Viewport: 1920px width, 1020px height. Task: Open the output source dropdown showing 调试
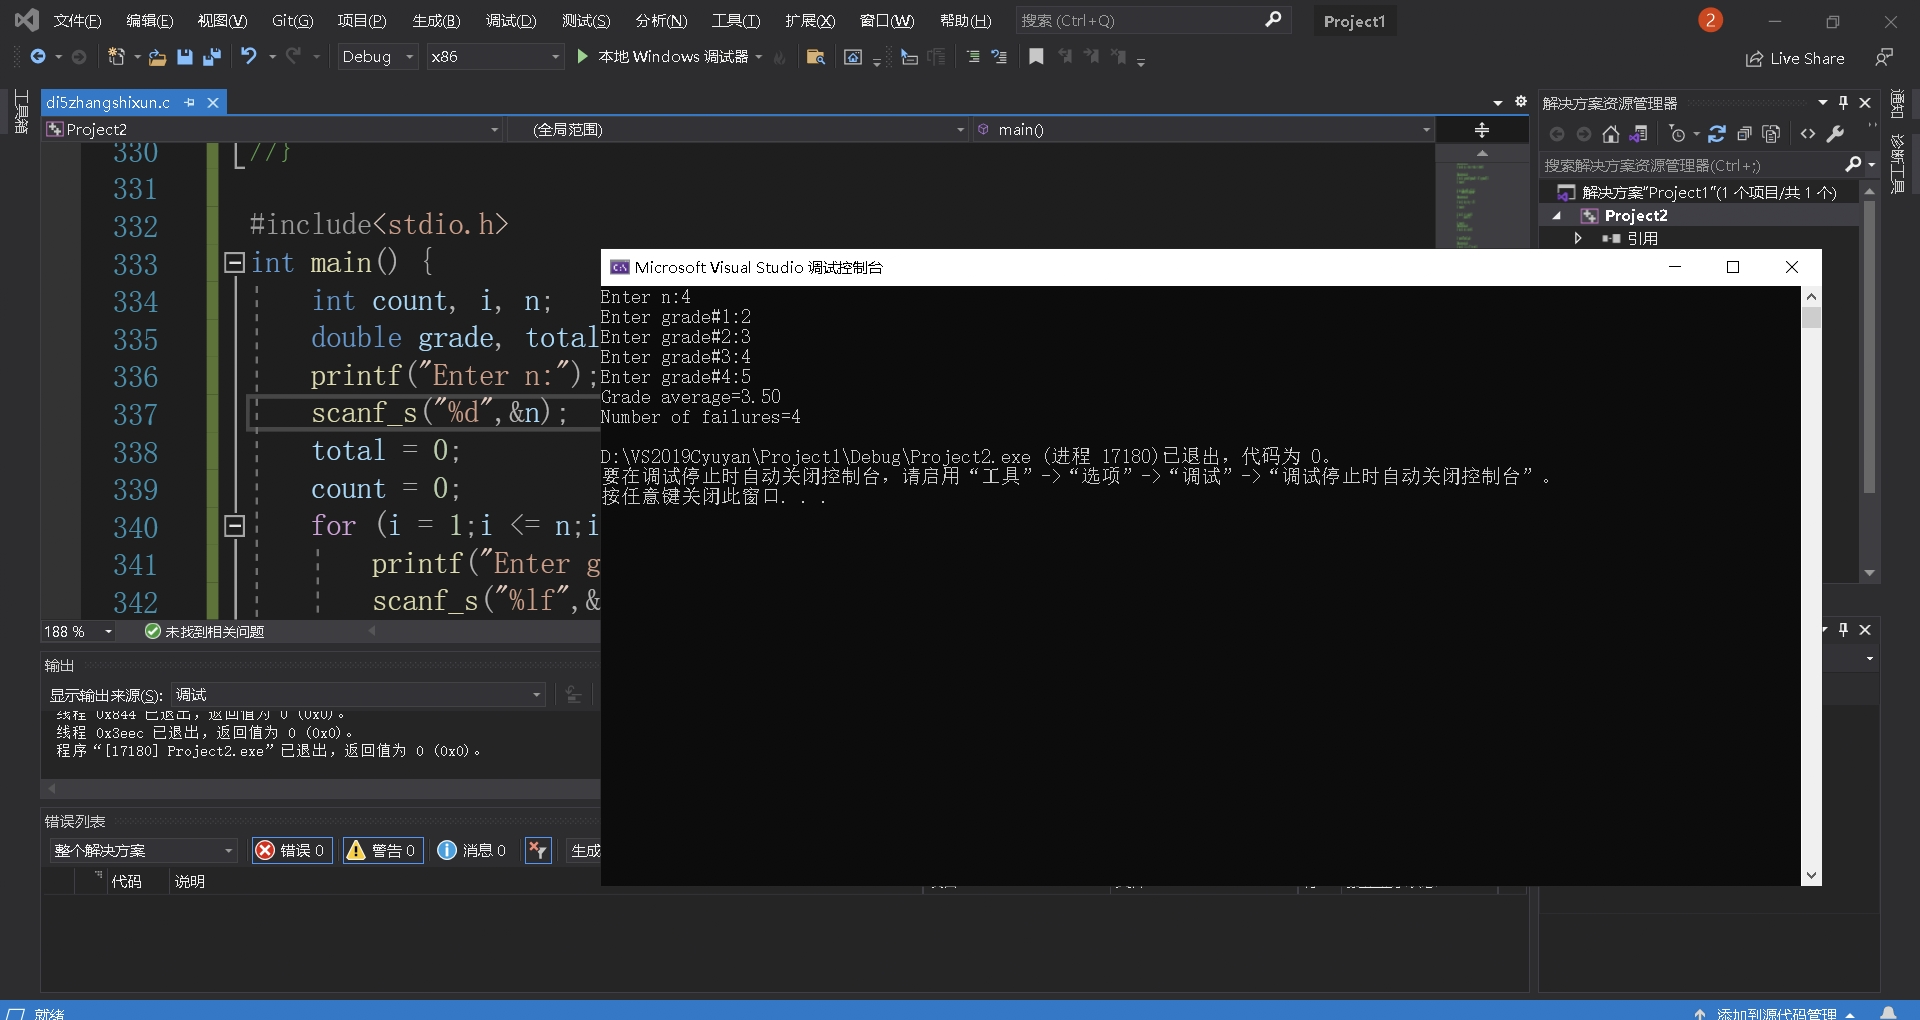point(358,695)
